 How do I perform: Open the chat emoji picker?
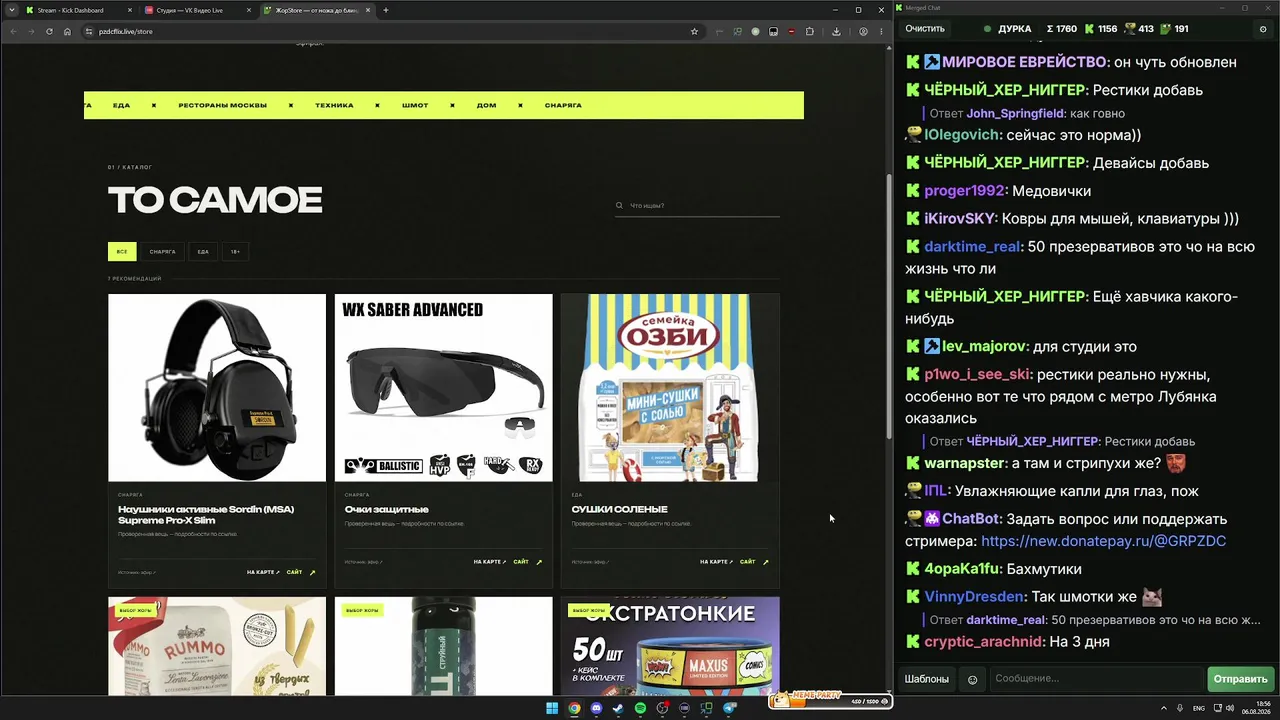[973, 680]
